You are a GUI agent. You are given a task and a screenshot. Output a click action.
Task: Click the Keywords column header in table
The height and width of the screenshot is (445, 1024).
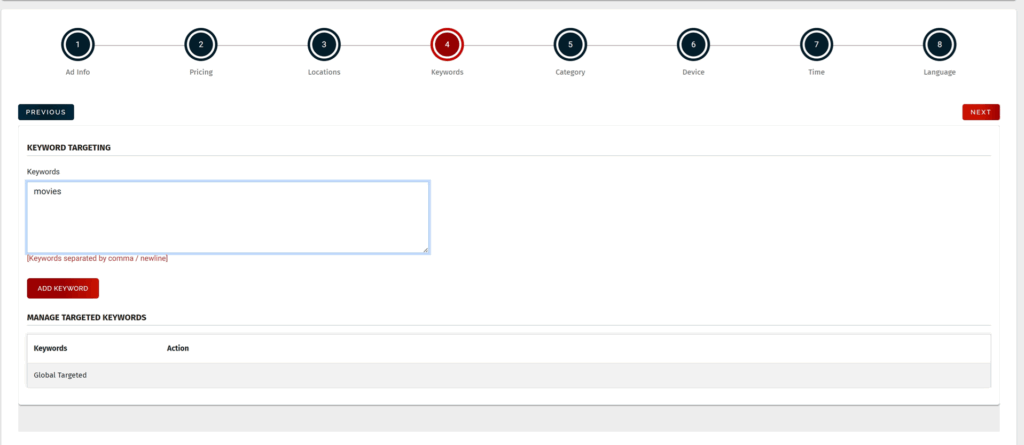pos(51,348)
